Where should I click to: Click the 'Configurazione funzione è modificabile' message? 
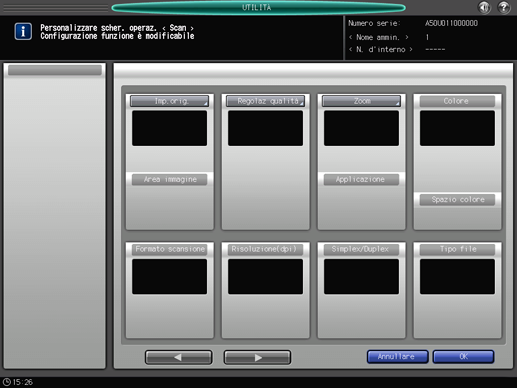click(x=117, y=36)
